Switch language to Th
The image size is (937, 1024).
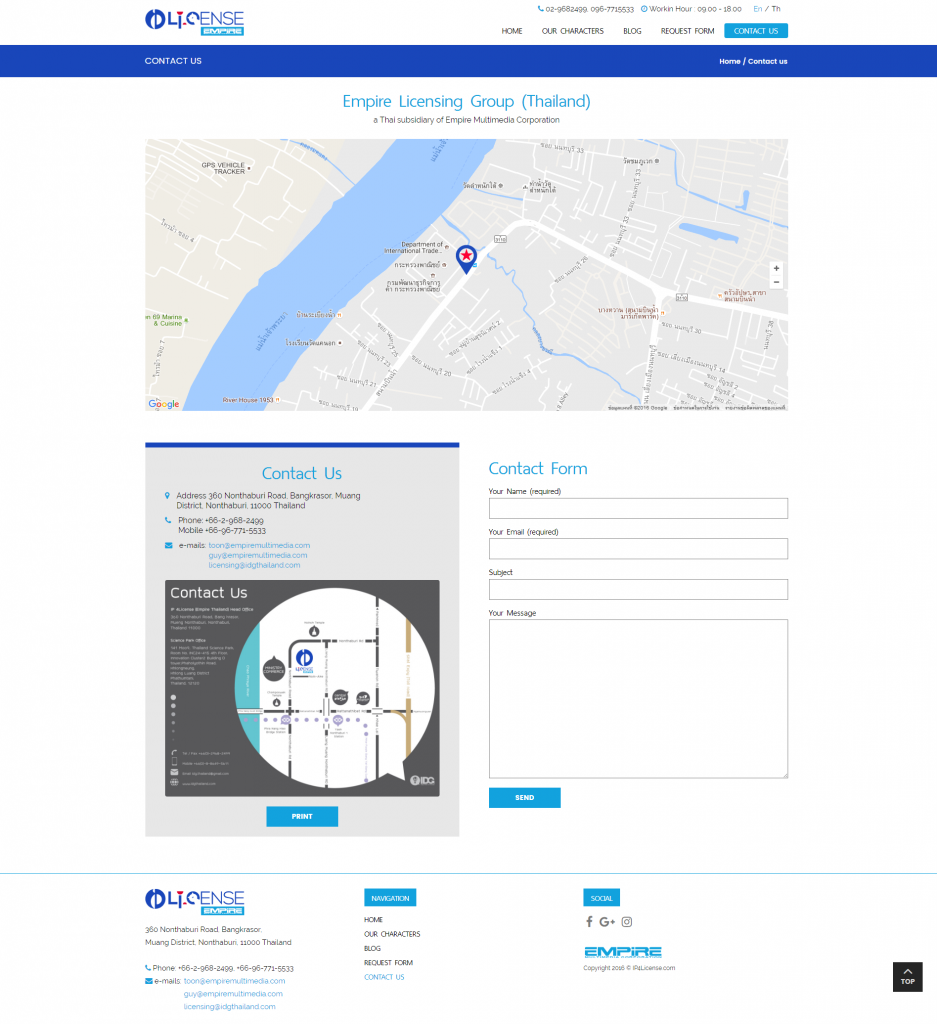pyautogui.click(x=776, y=9)
